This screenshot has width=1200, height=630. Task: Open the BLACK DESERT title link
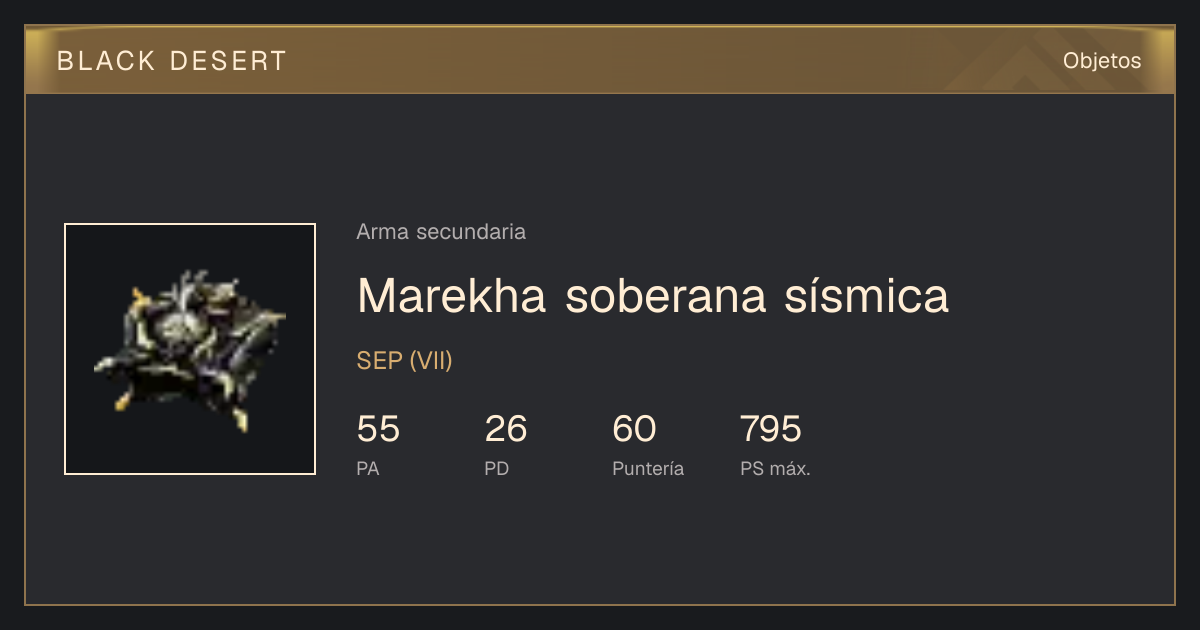[x=172, y=61]
